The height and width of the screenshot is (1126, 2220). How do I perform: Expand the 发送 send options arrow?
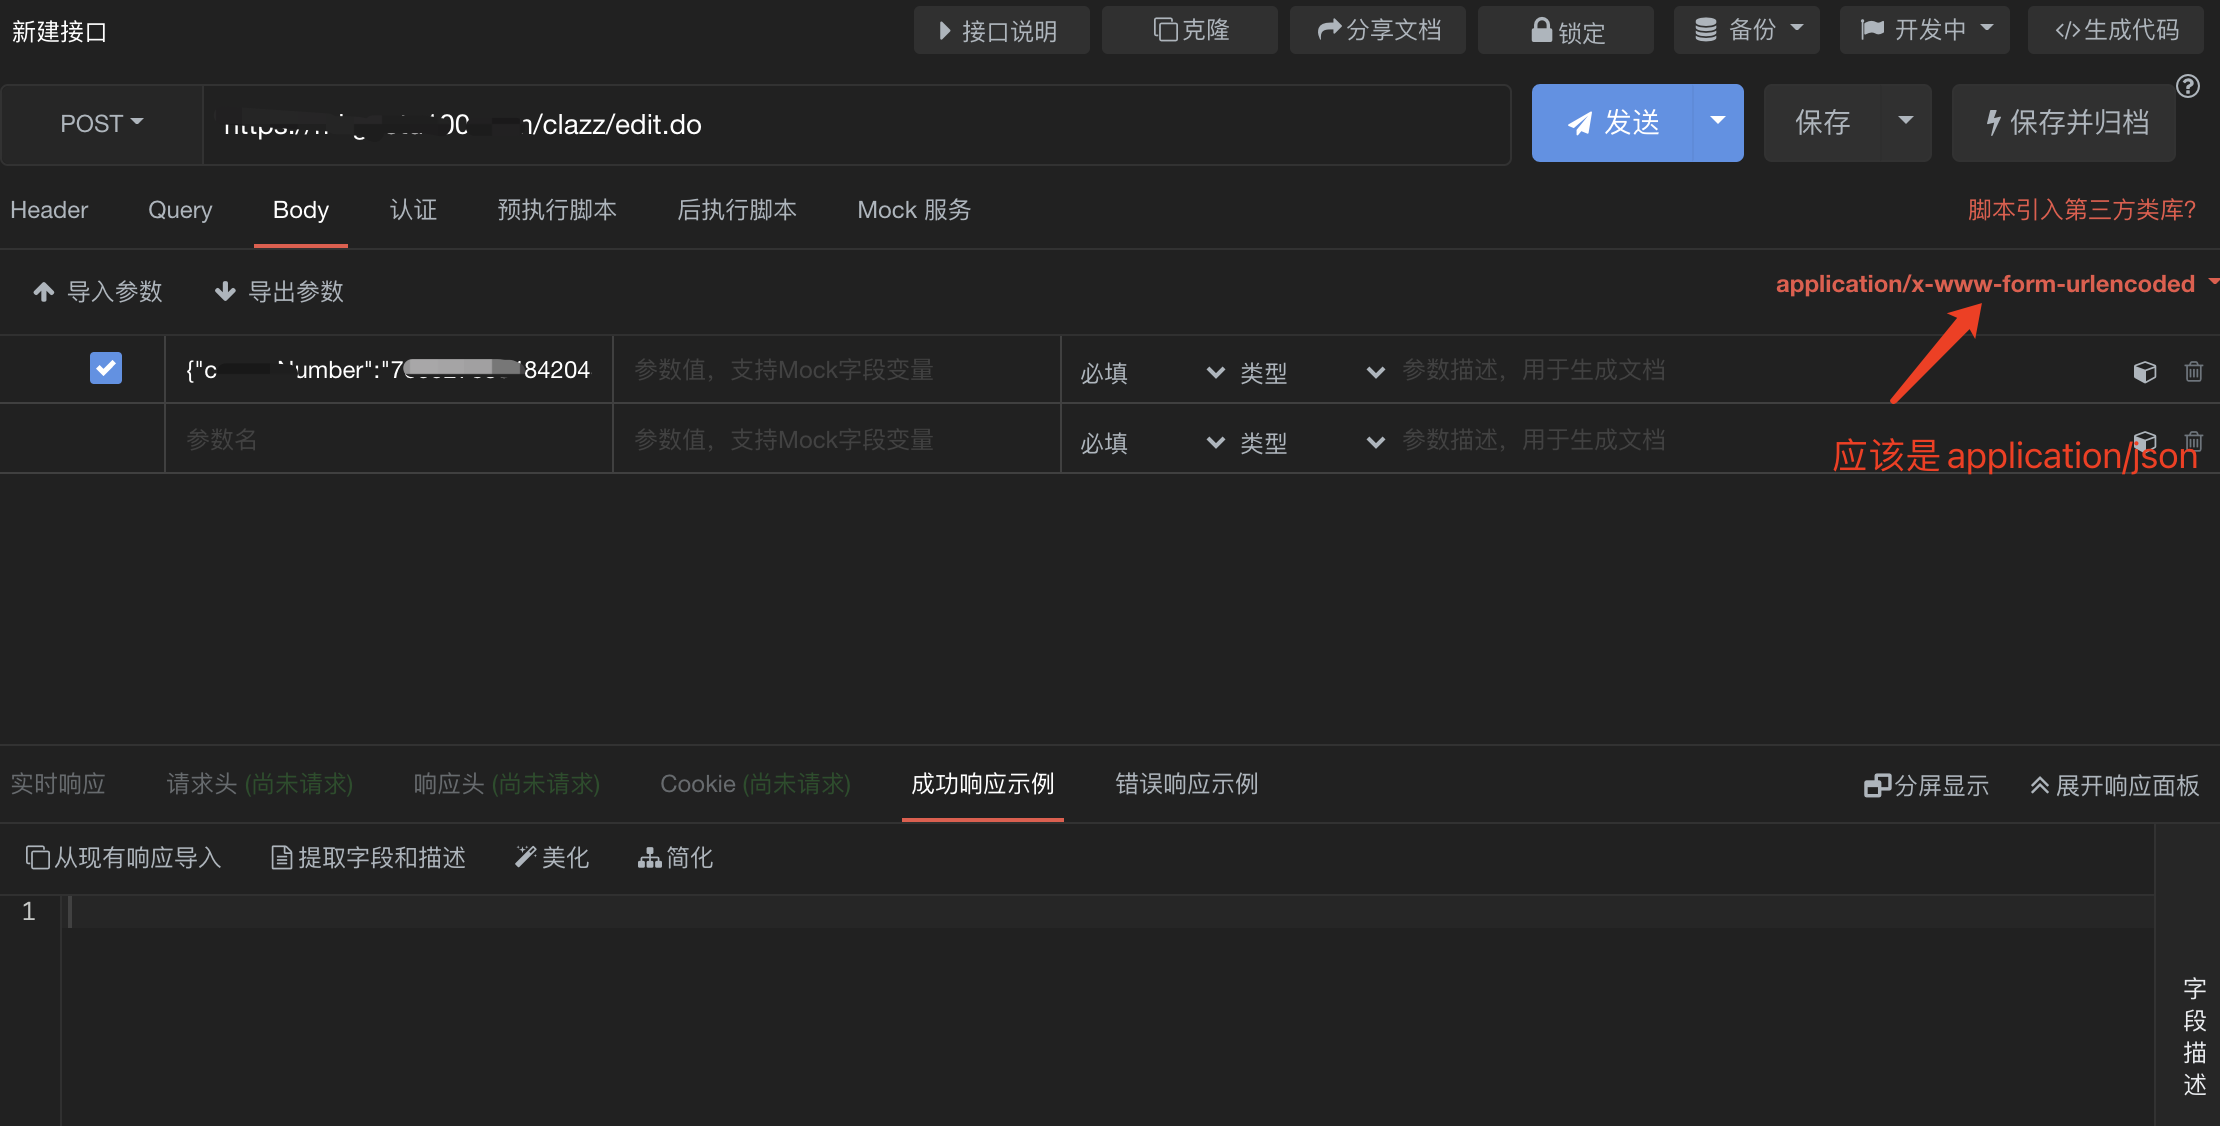coord(1718,123)
